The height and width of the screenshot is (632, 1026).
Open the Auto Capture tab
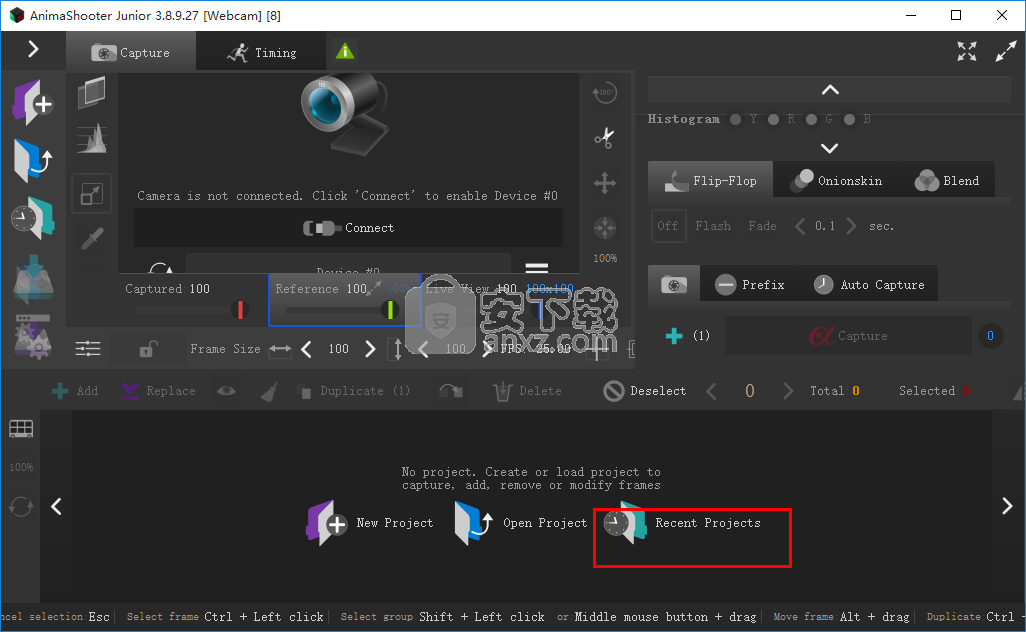coord(869,284)
